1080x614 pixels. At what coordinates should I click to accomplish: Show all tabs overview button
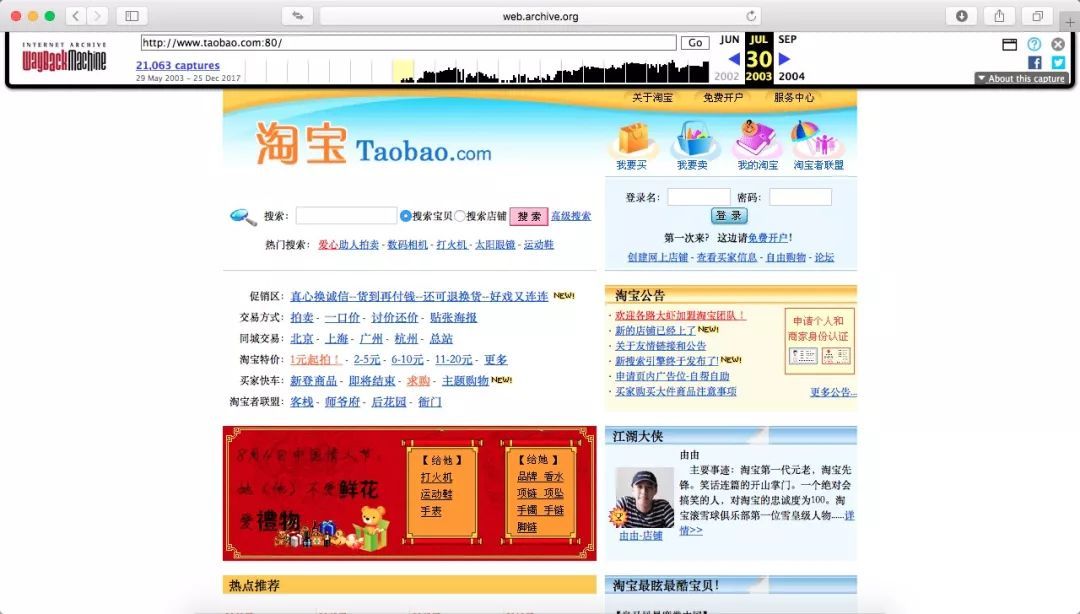click(1037, 16)
